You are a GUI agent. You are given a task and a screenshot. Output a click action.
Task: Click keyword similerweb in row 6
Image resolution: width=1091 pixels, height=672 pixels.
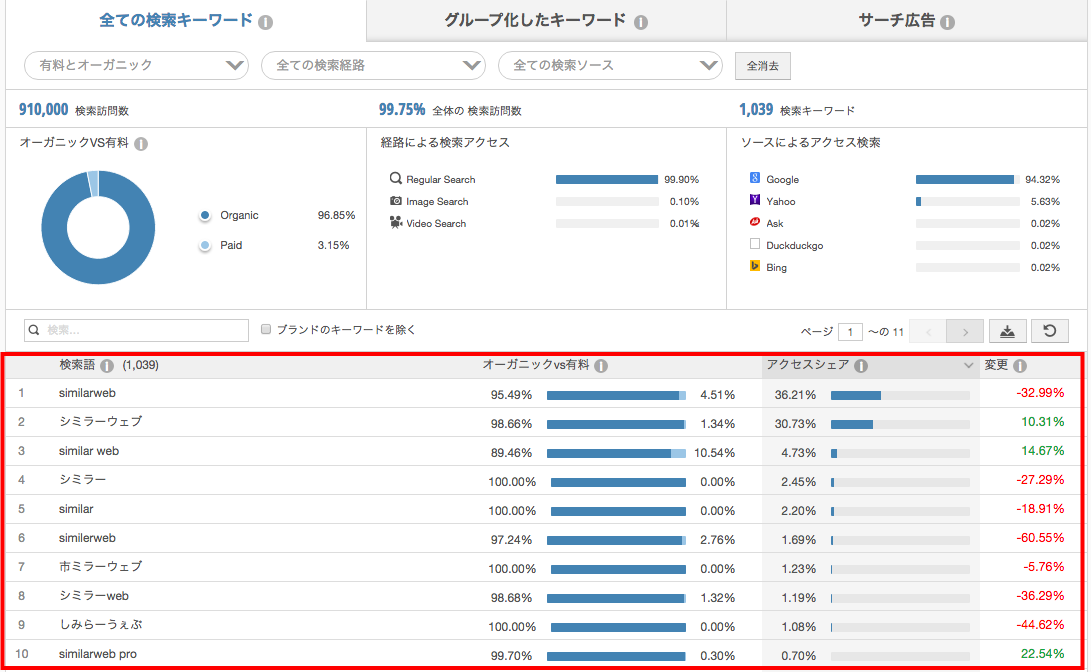87,538
